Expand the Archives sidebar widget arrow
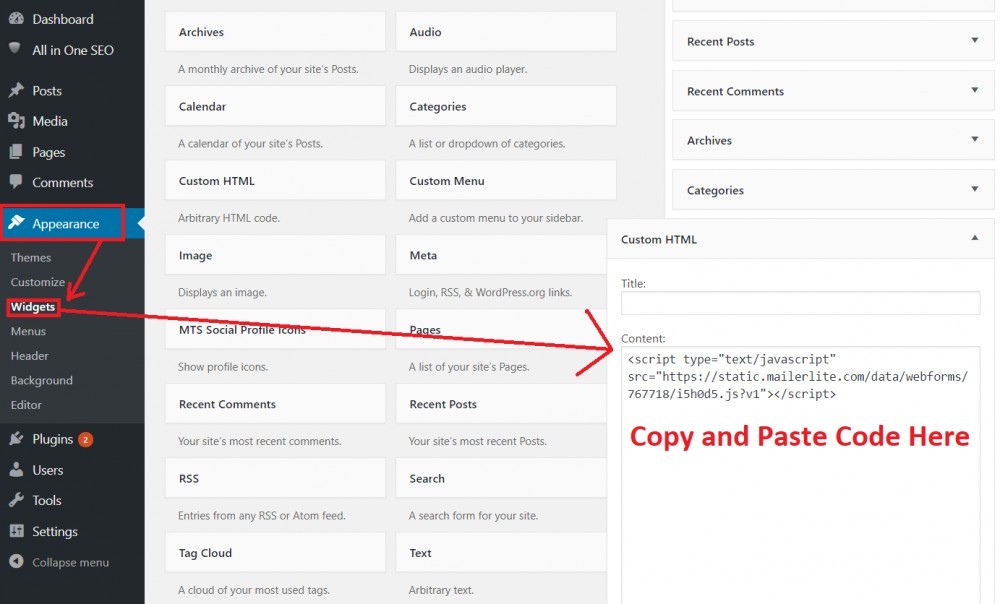Image resolution: width=1000 pixels, height=604 pixels. point(974,139)
